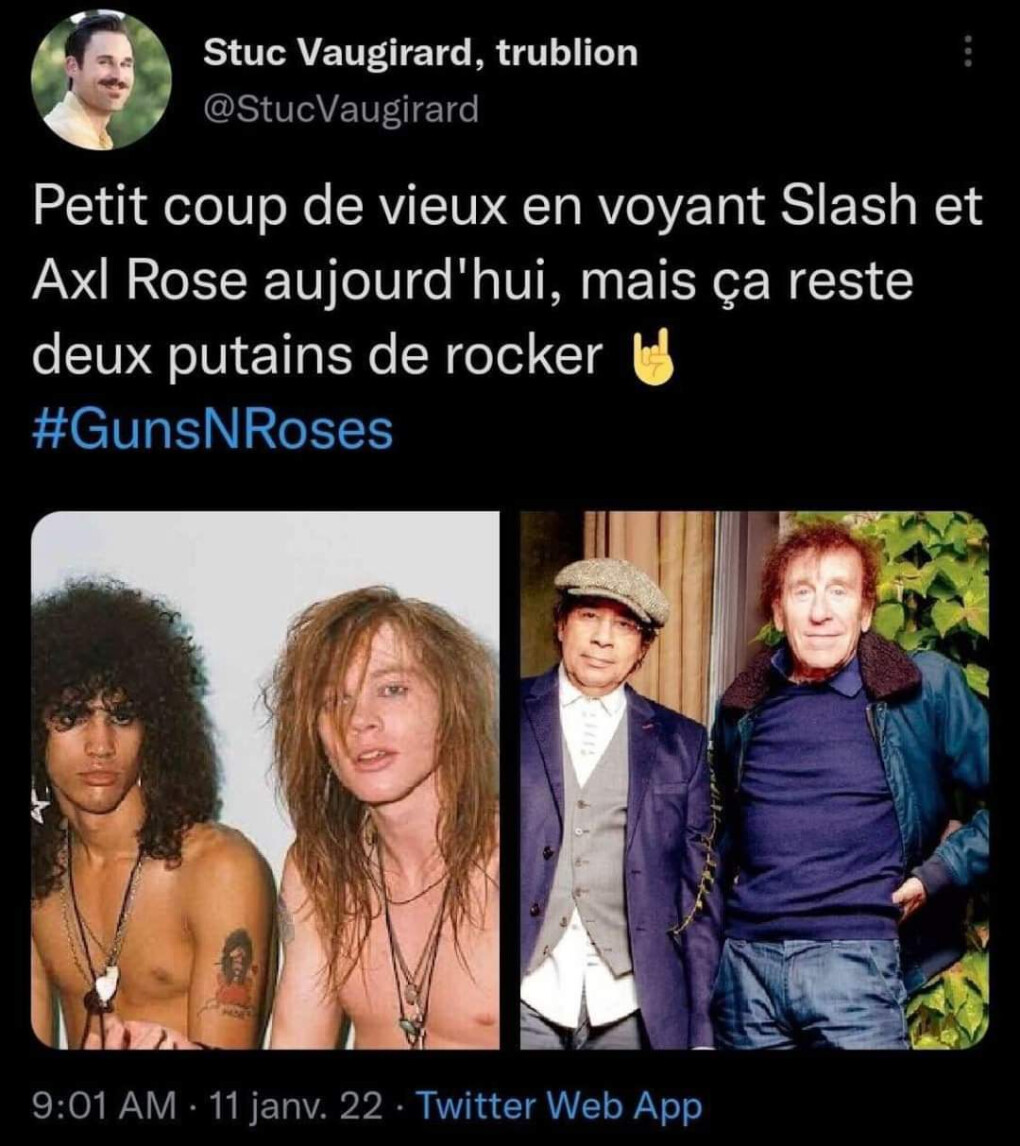This screenshot has width=1020, height=1146.
Task: Open the right photo of two older men
Action: point(754,780)
